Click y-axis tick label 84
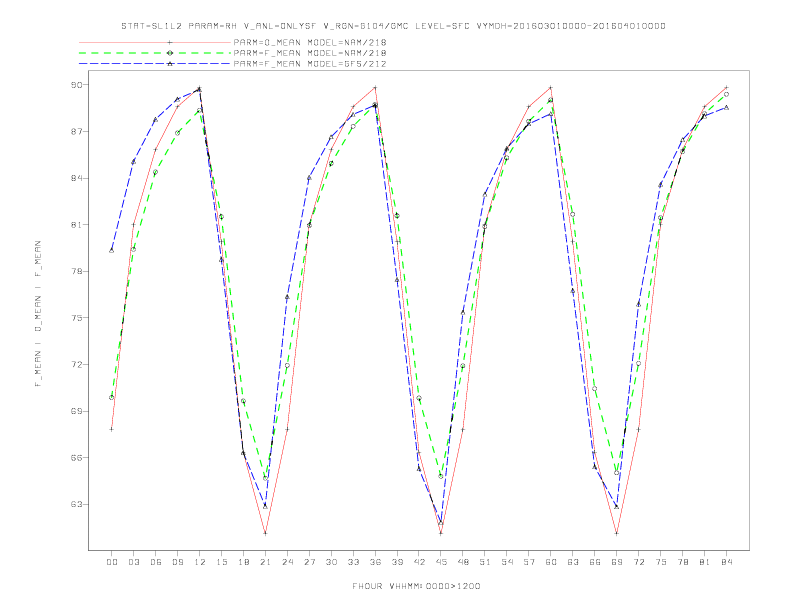This screenshot has width=792, height=612. coord(76,178)
